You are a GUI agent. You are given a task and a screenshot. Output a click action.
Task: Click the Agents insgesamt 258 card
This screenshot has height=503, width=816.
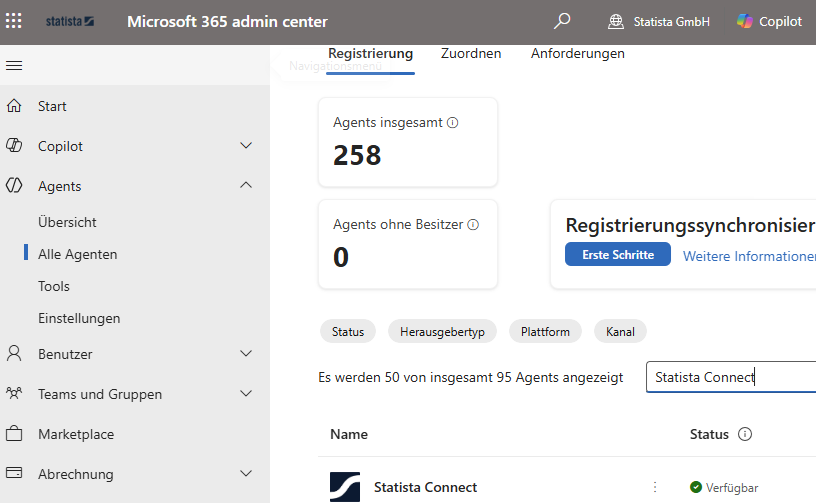point(407,142)
